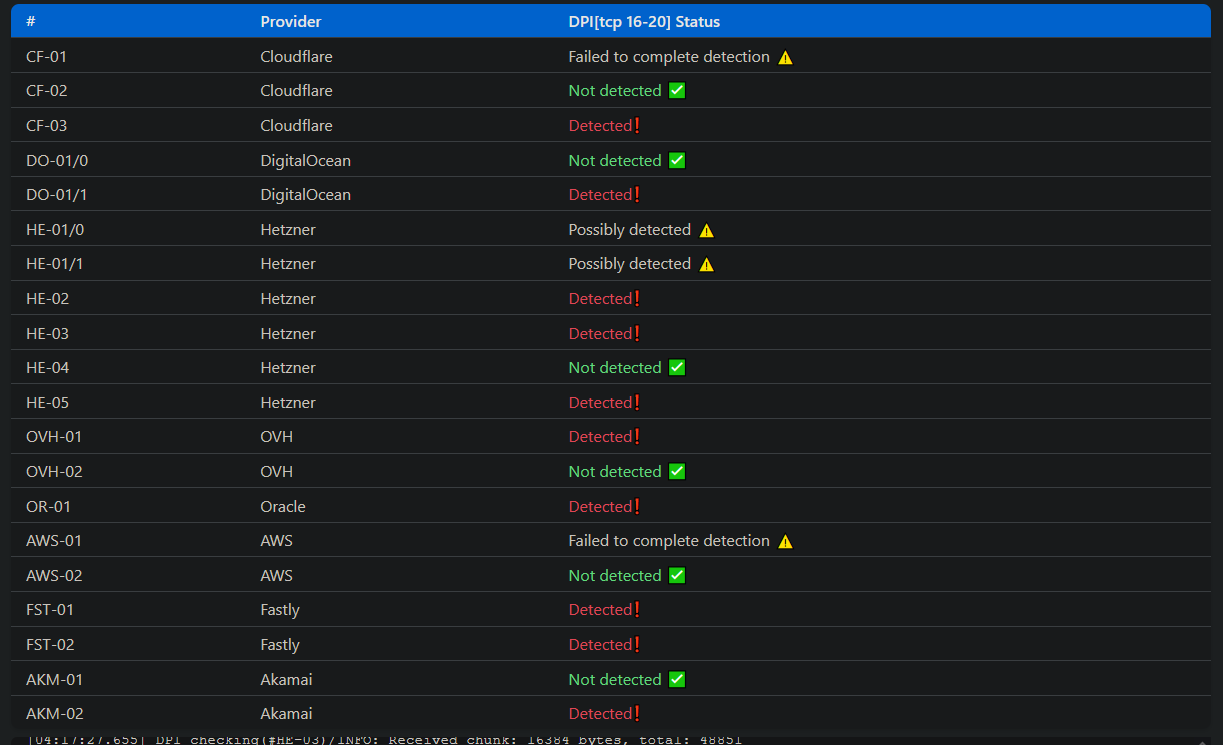1223x745 pixels.
Task: Click the warning icon in the CF-01 row
Action: (x=785, y=57)
